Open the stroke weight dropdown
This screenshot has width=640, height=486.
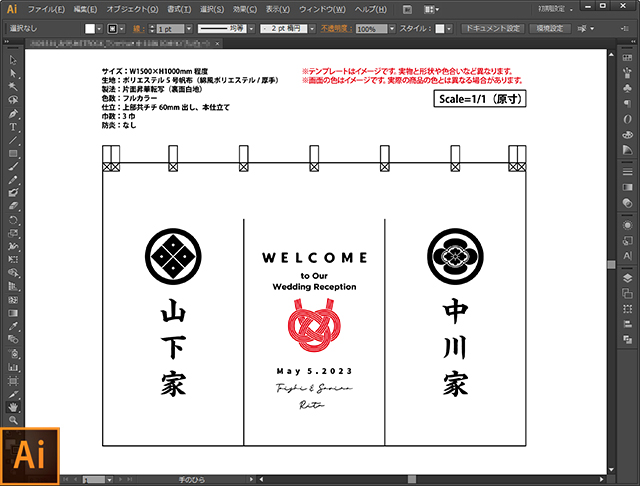189,29
